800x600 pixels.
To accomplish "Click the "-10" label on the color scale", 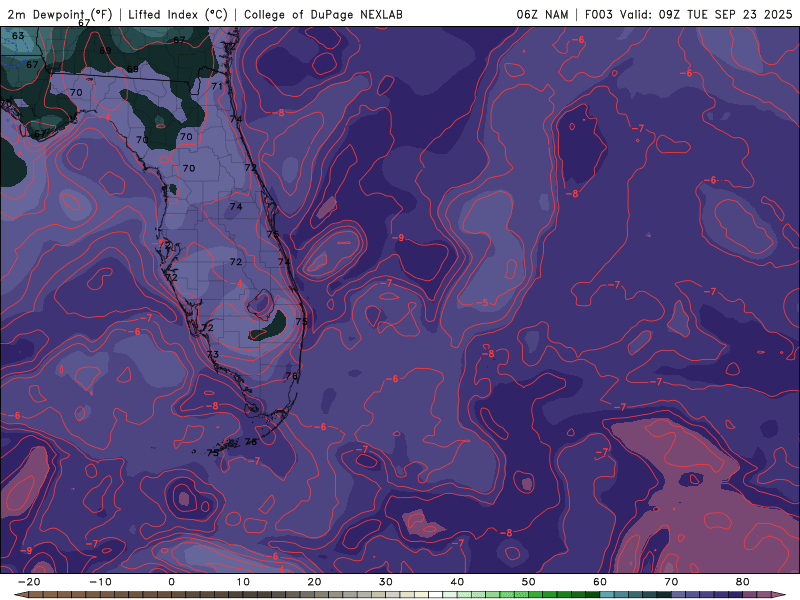I will tap(100, 582).
